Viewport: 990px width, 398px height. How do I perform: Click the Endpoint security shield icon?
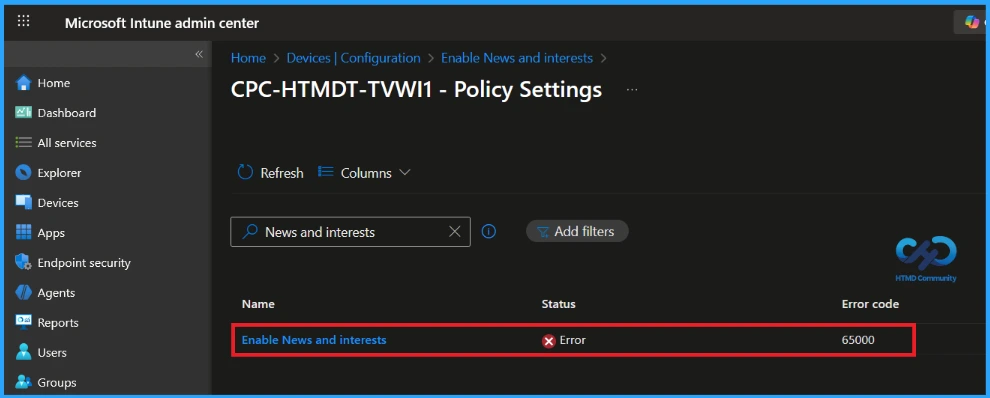click(23, 263)
